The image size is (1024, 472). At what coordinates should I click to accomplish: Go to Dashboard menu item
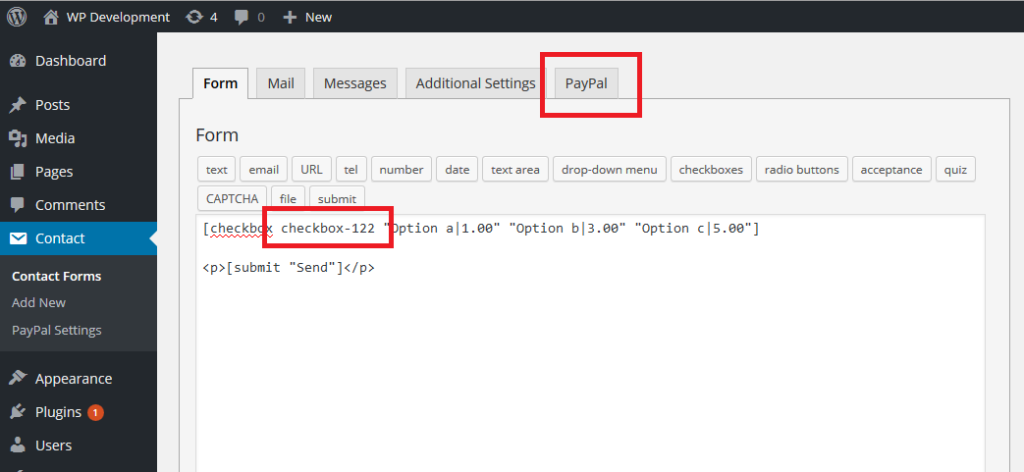(x=78, y=61)
